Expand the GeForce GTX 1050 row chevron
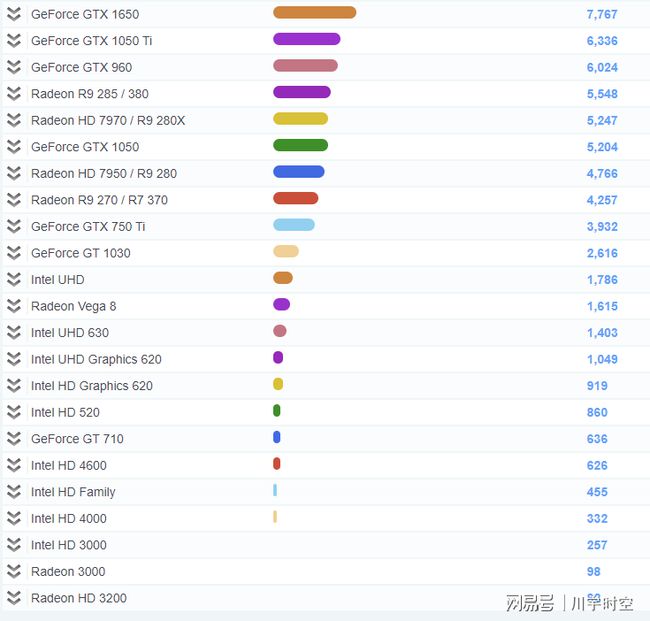This screenshot has height=621, width=650. coord(14,147)
